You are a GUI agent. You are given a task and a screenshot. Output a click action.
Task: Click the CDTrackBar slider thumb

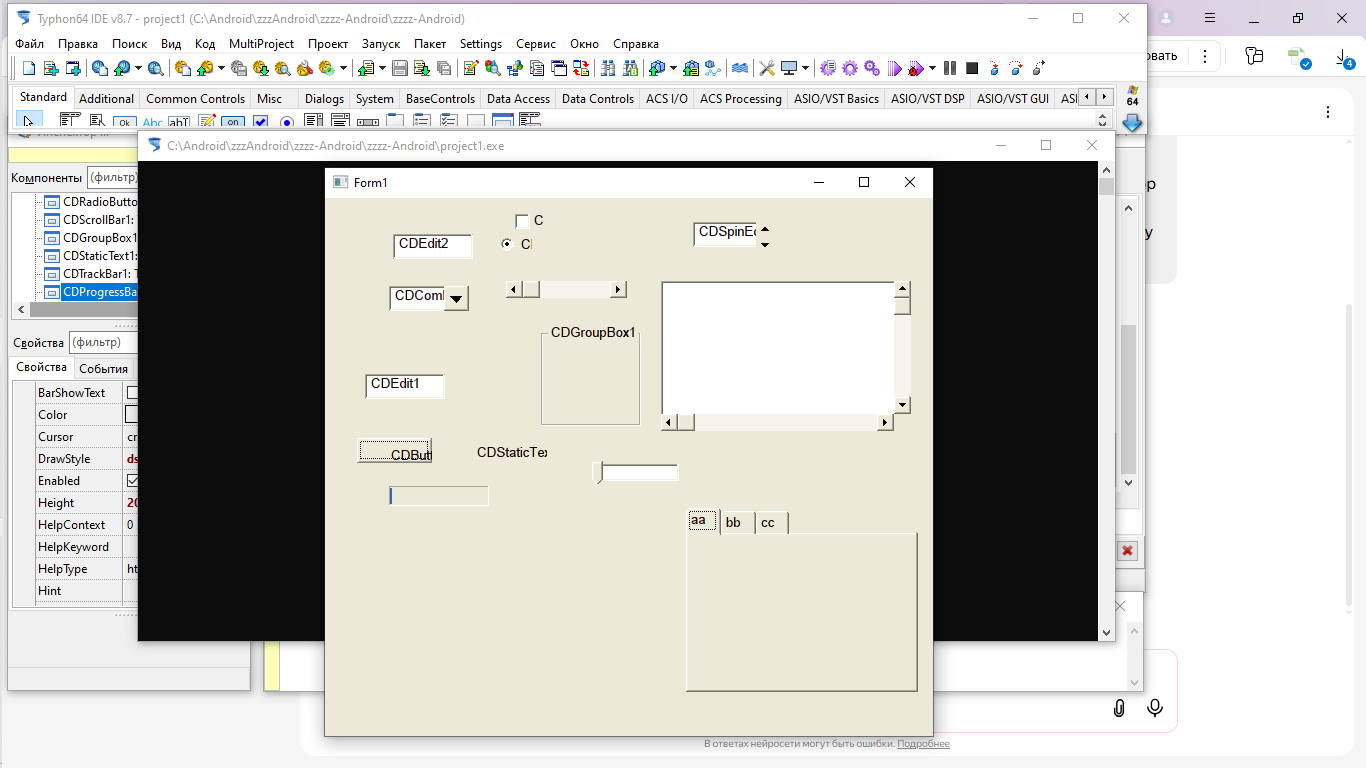point(598,472)
